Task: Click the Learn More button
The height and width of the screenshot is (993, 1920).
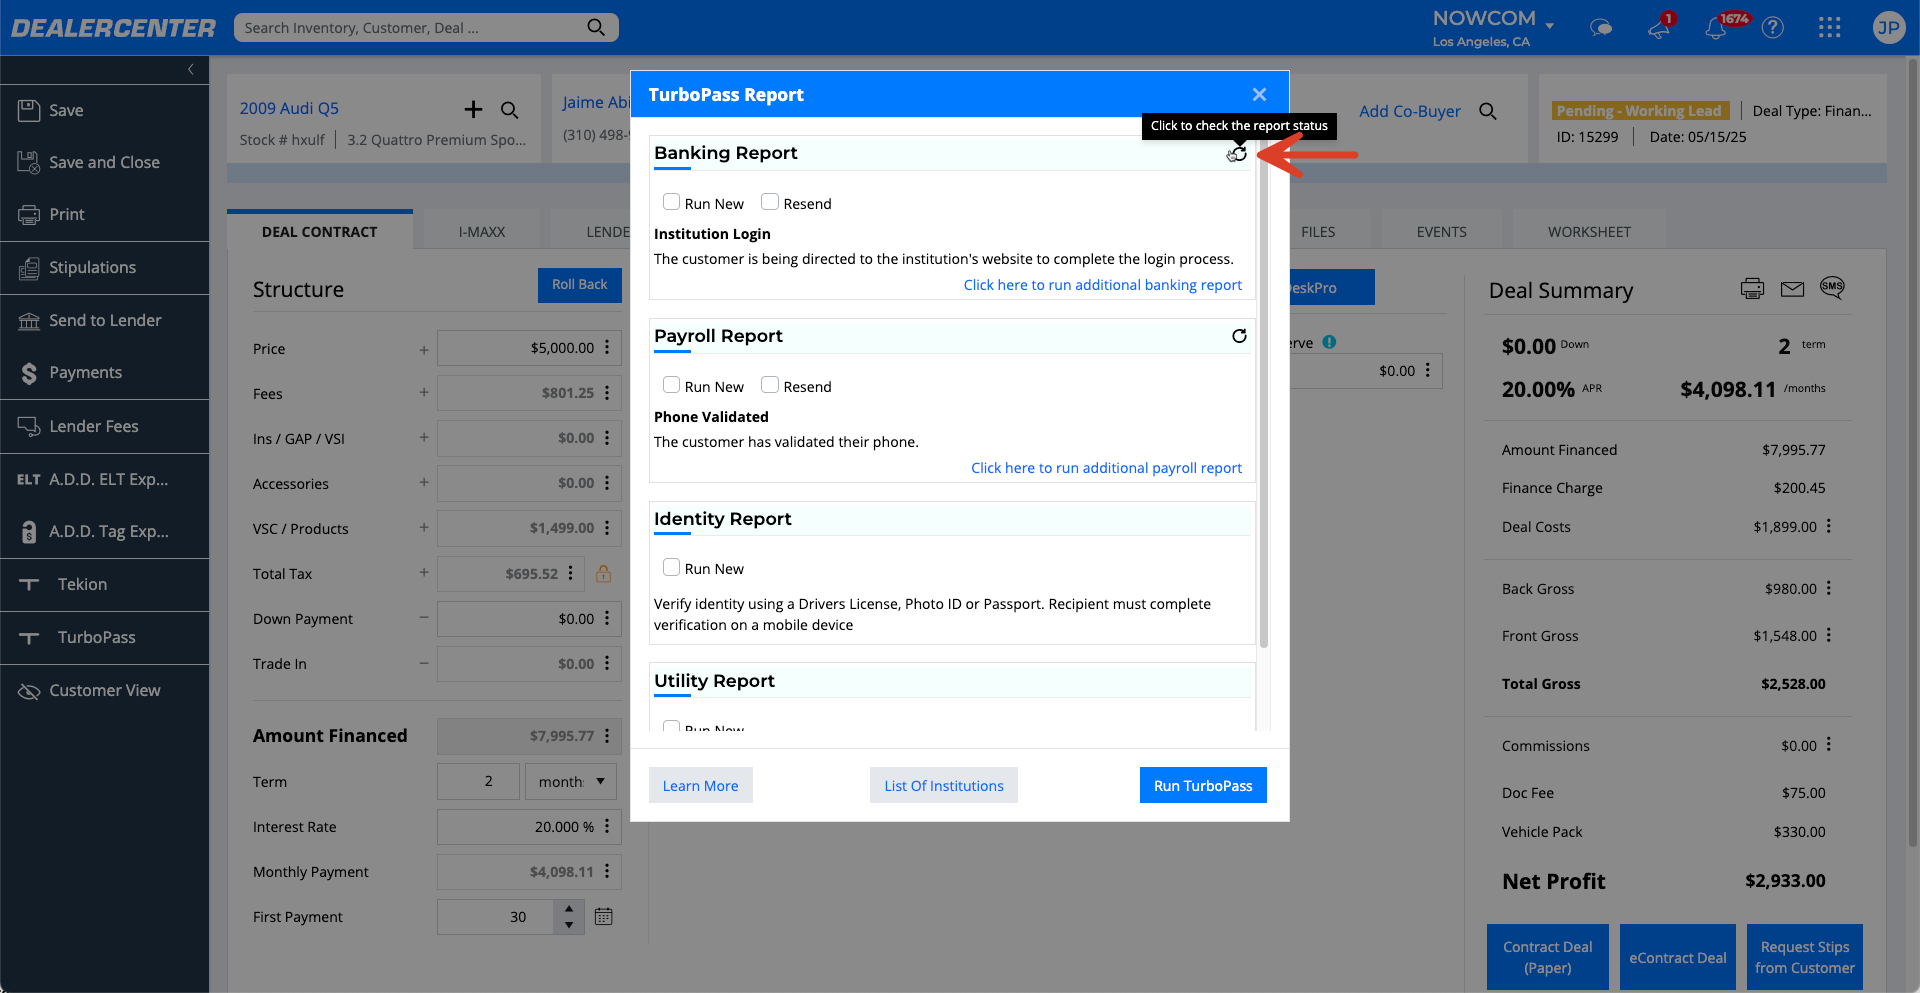Action: click(x=700, y=785)
